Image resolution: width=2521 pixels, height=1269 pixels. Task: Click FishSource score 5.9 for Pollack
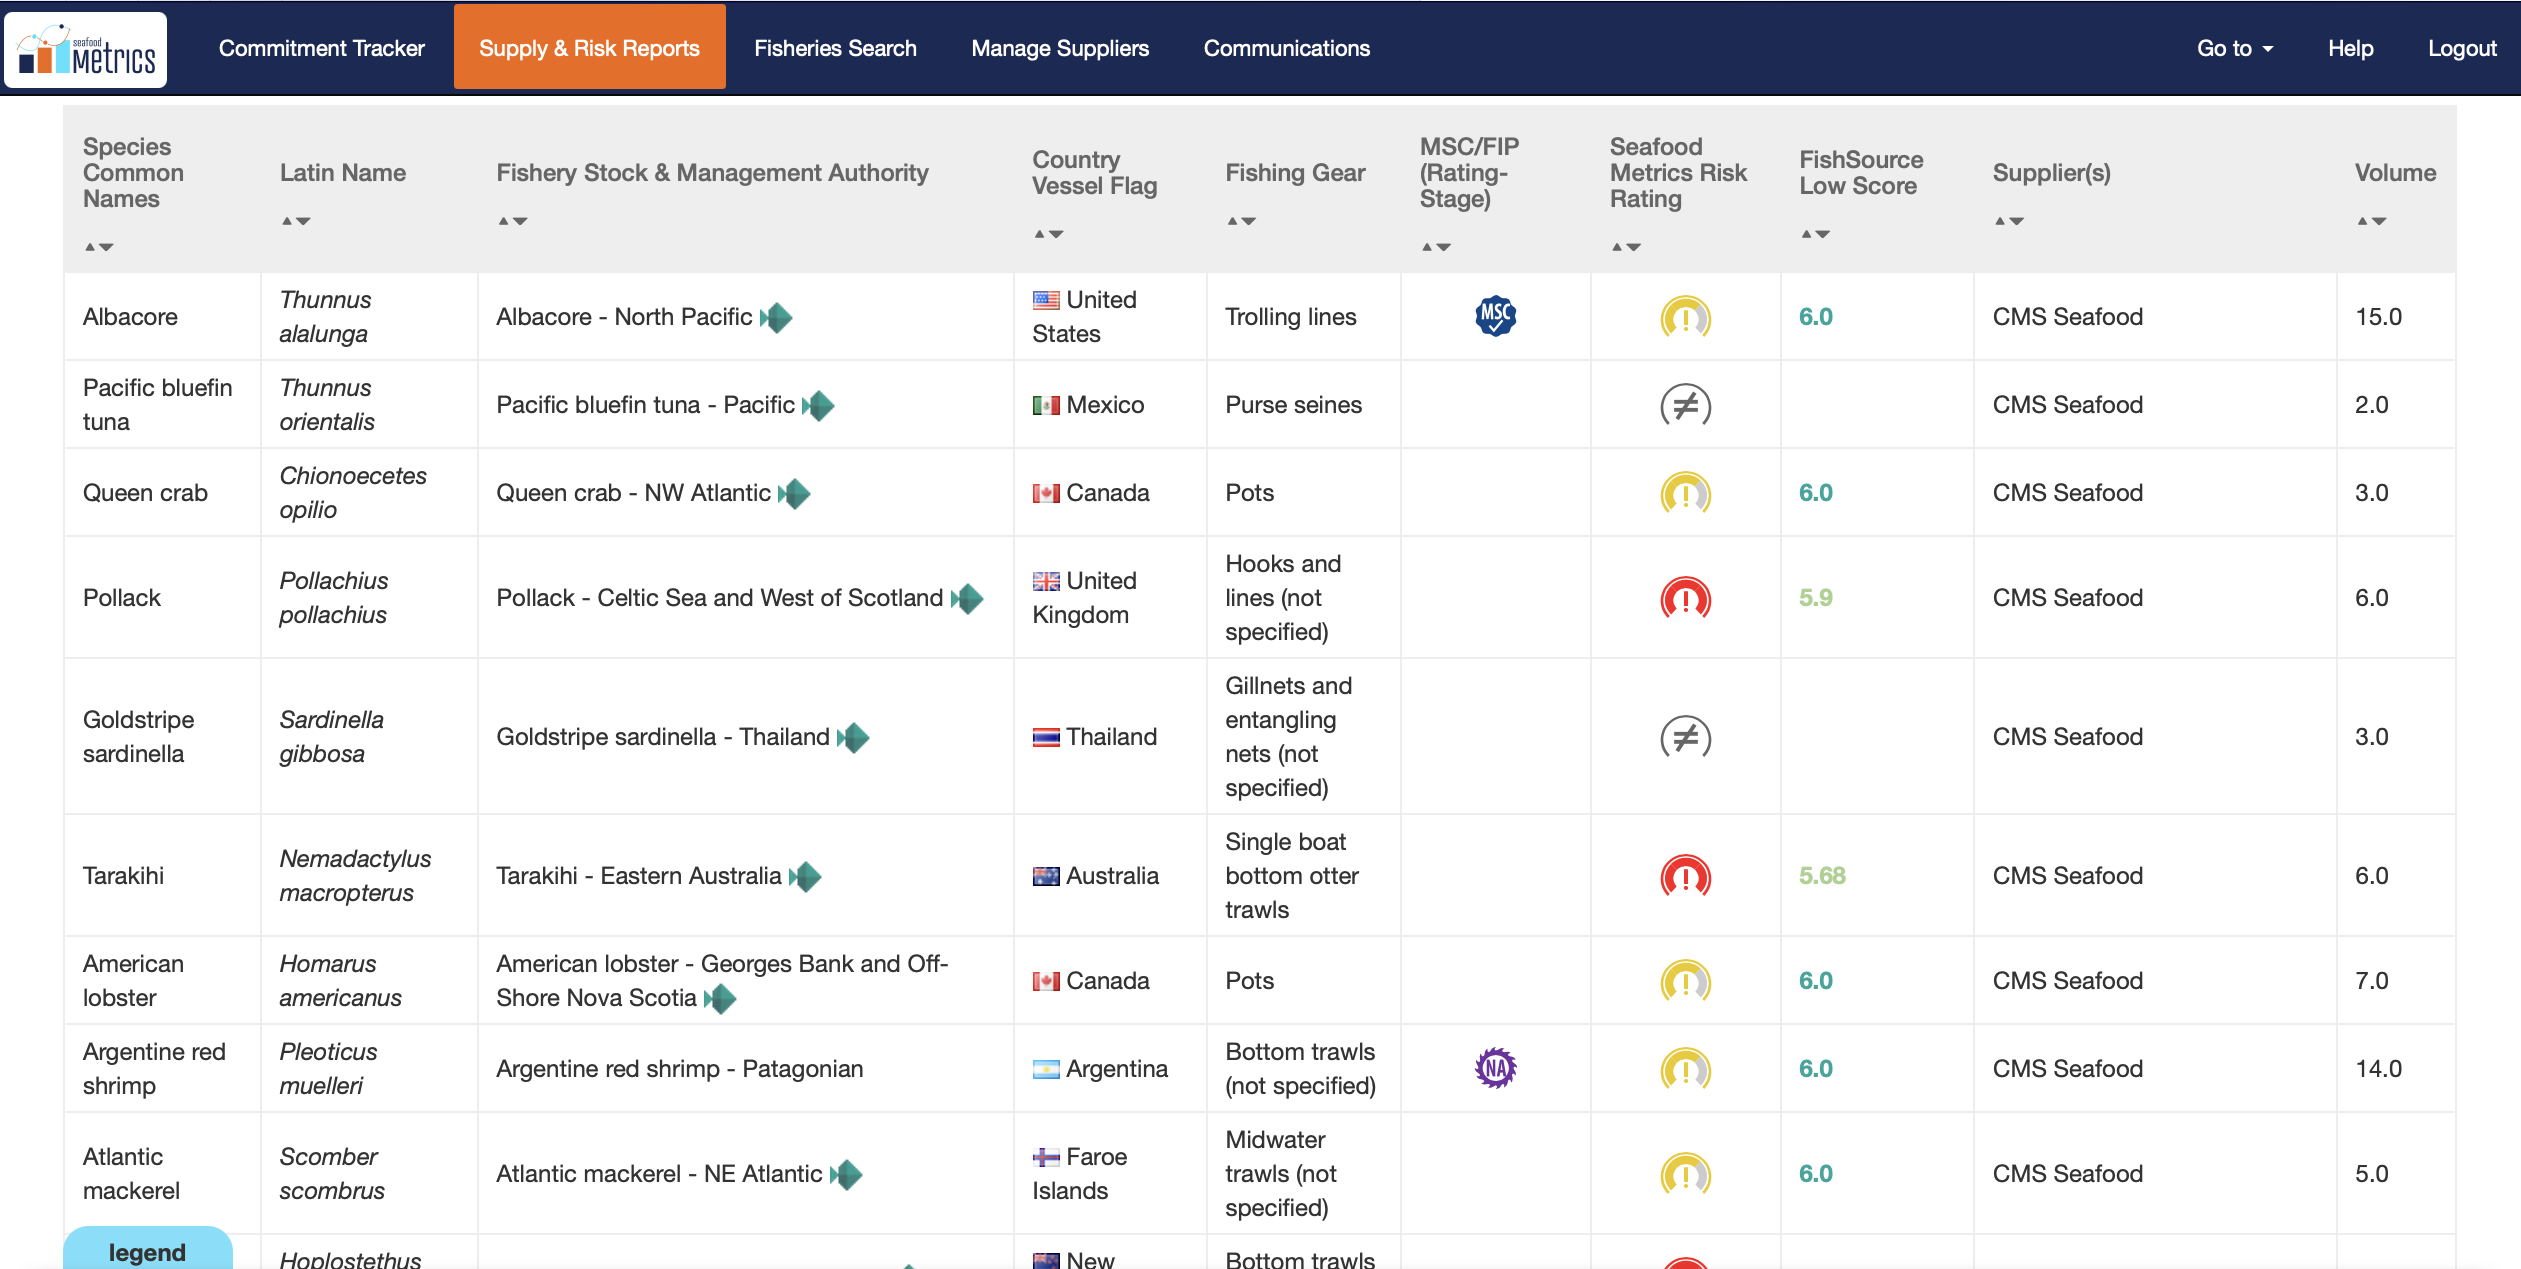[1815, 598]
